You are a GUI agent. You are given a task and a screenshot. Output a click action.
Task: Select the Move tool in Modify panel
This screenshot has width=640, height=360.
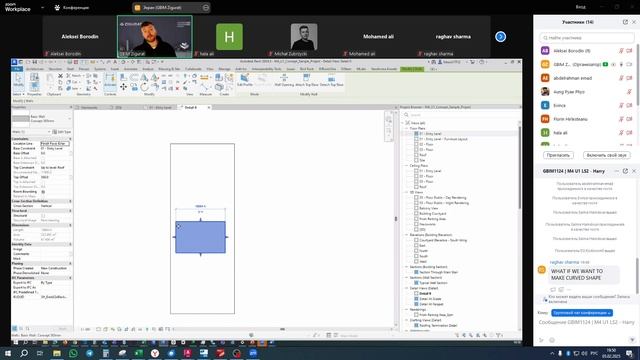(123, 87)
